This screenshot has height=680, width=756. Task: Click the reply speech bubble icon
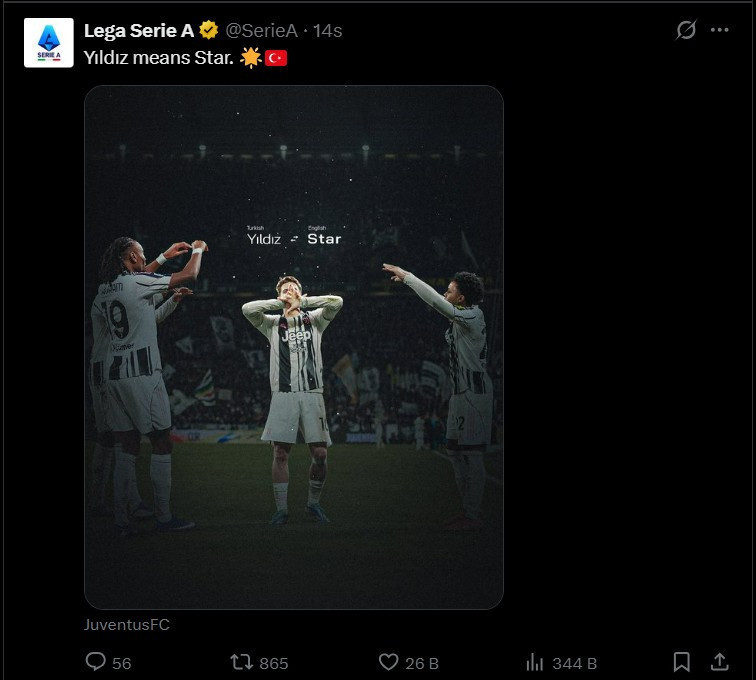coord(96,662)
